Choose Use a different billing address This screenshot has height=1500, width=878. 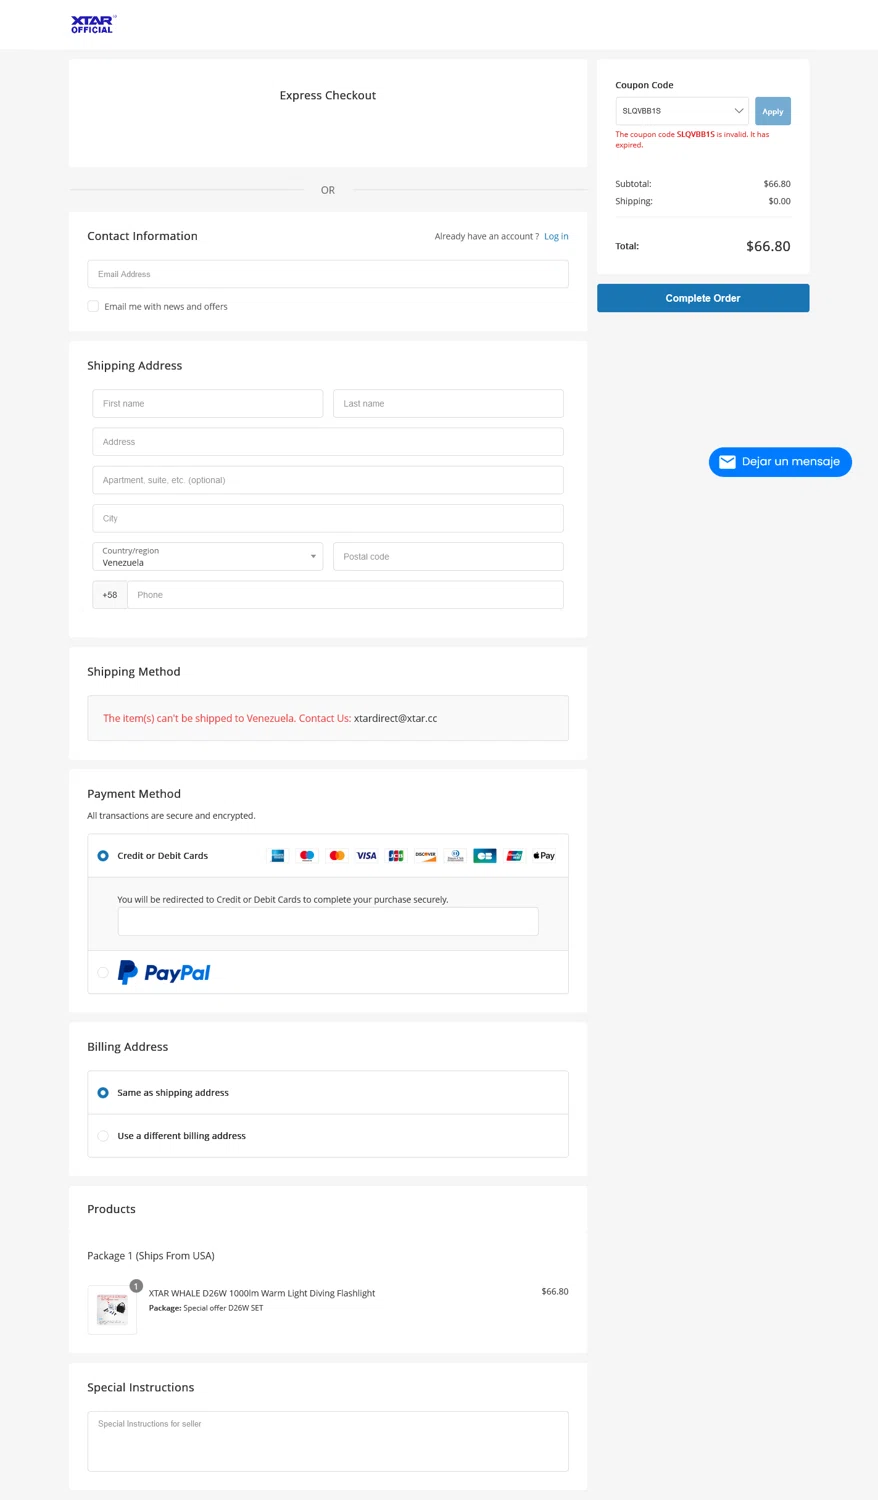tap(103, 1136)
